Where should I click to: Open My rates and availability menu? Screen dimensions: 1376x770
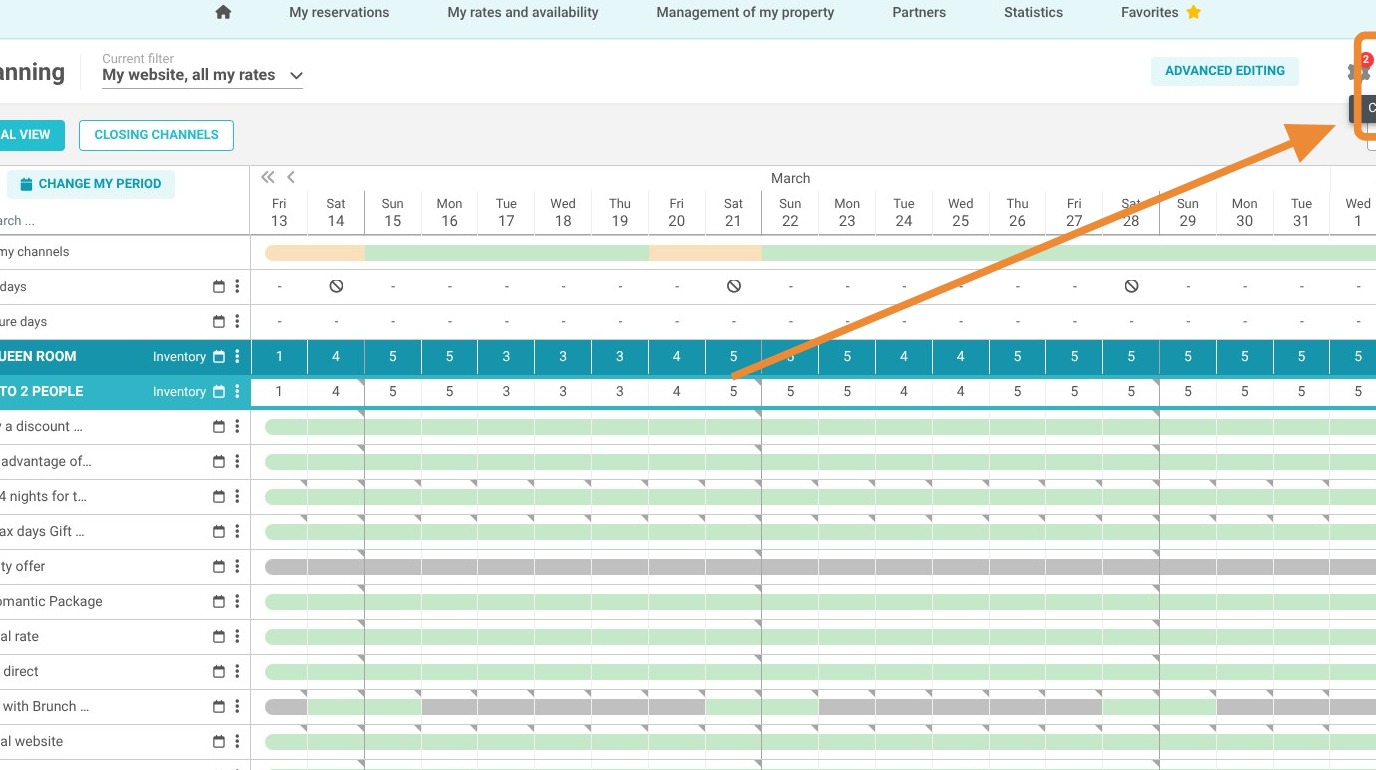pos(523,13)
